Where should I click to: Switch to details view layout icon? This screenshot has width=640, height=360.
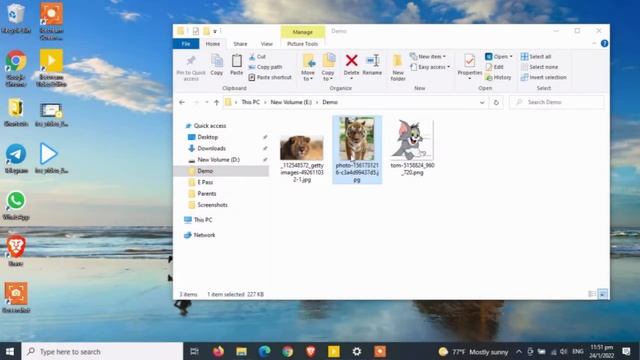[592, 294]
